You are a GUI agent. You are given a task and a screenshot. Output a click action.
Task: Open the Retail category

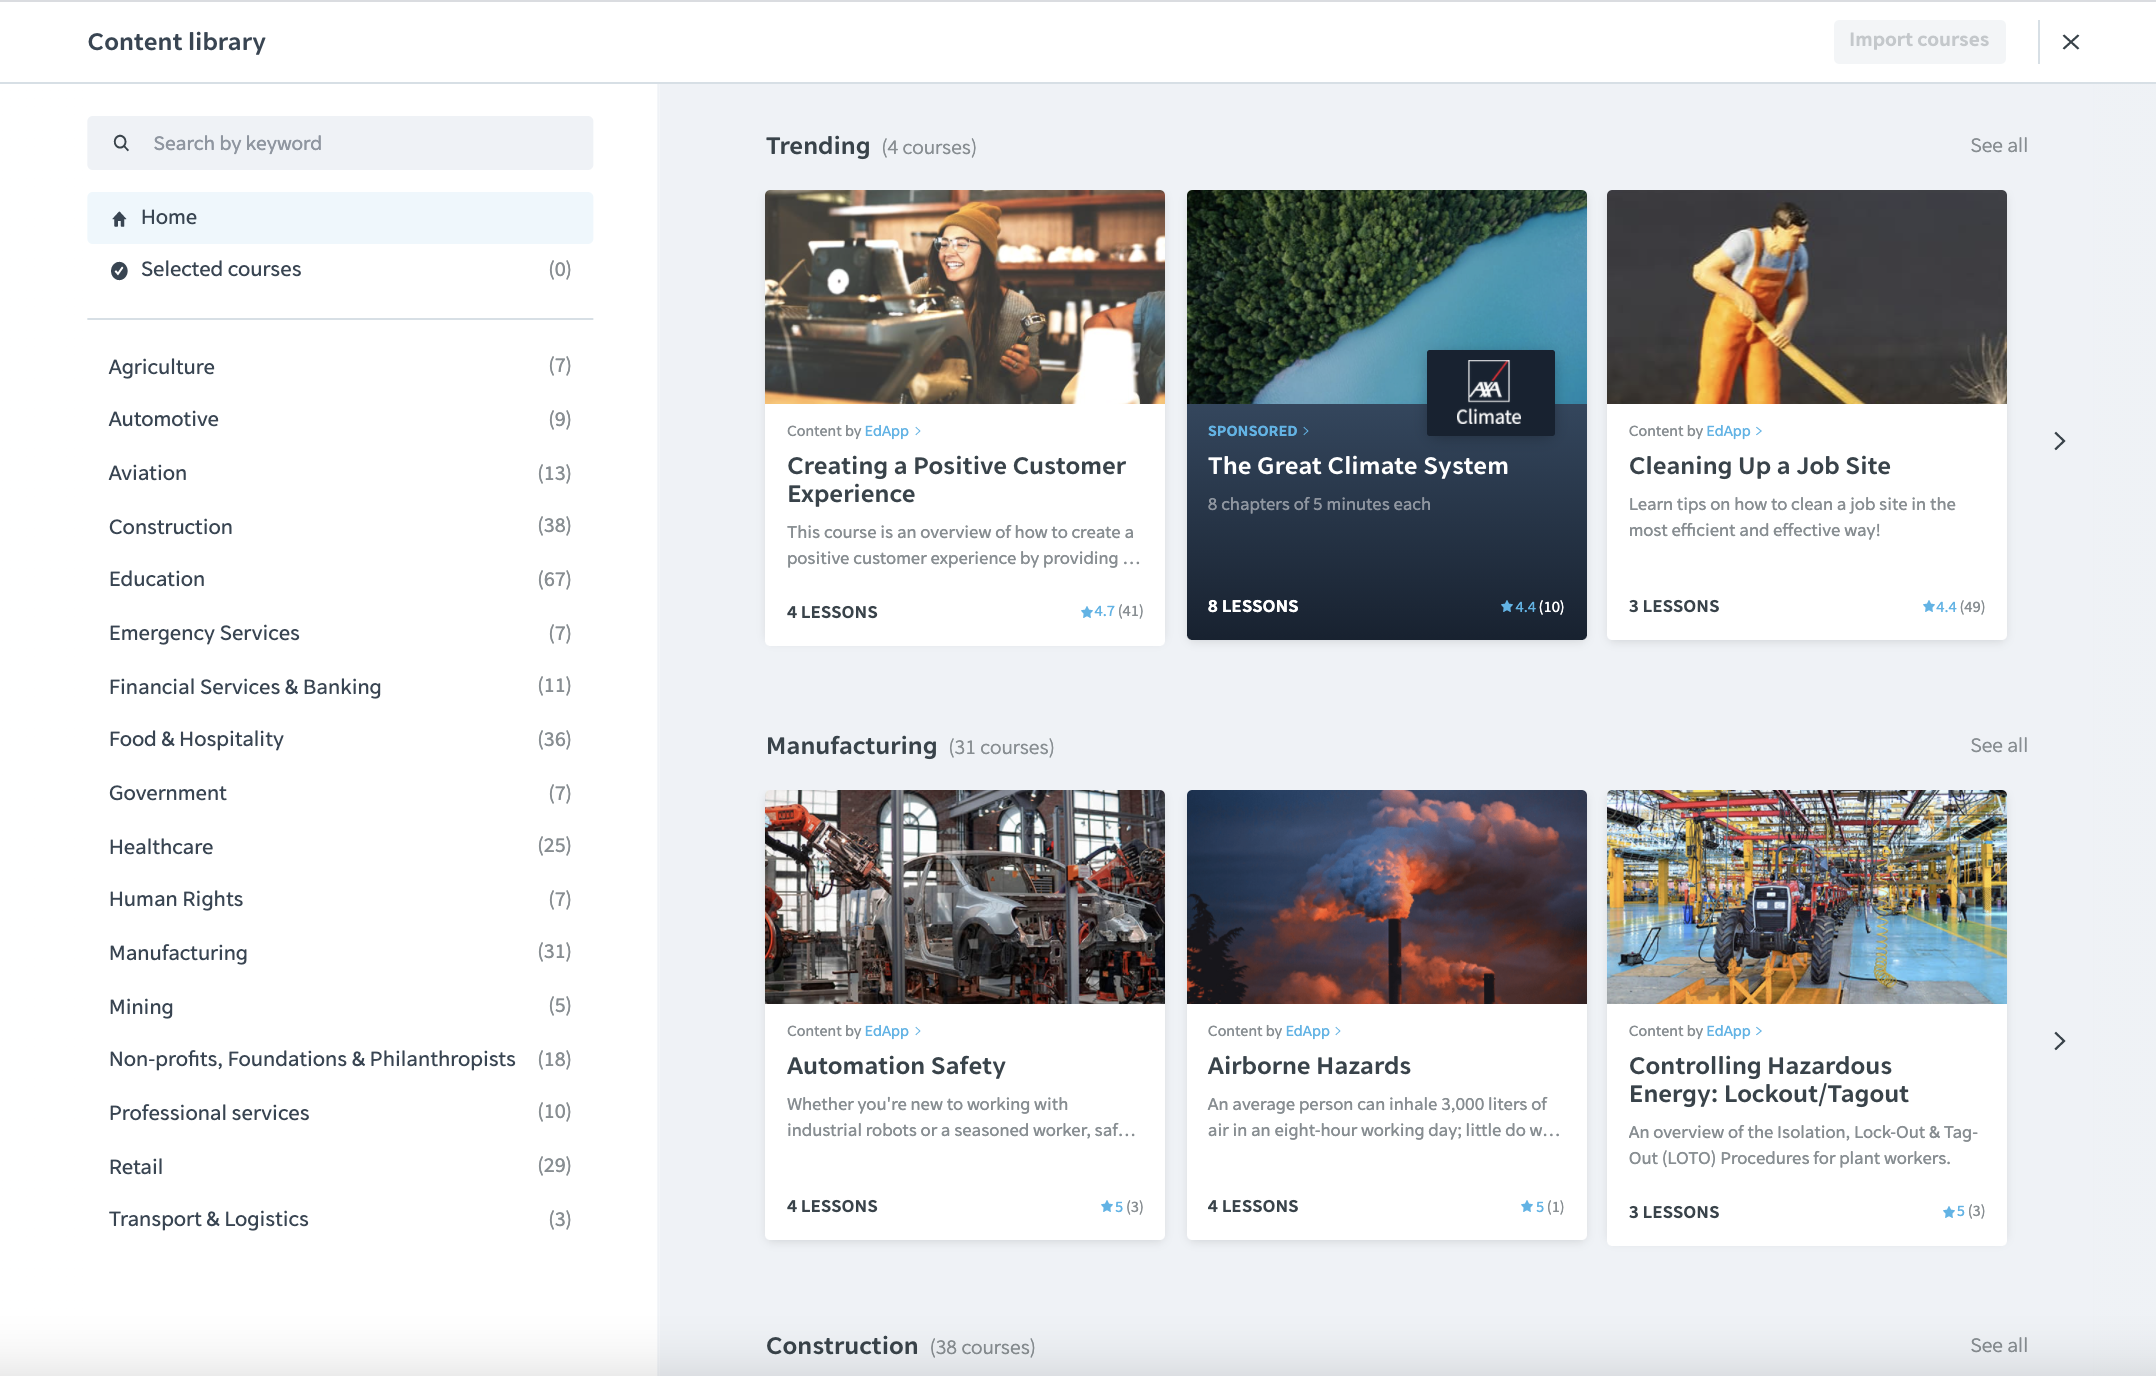click(340, 1166)
